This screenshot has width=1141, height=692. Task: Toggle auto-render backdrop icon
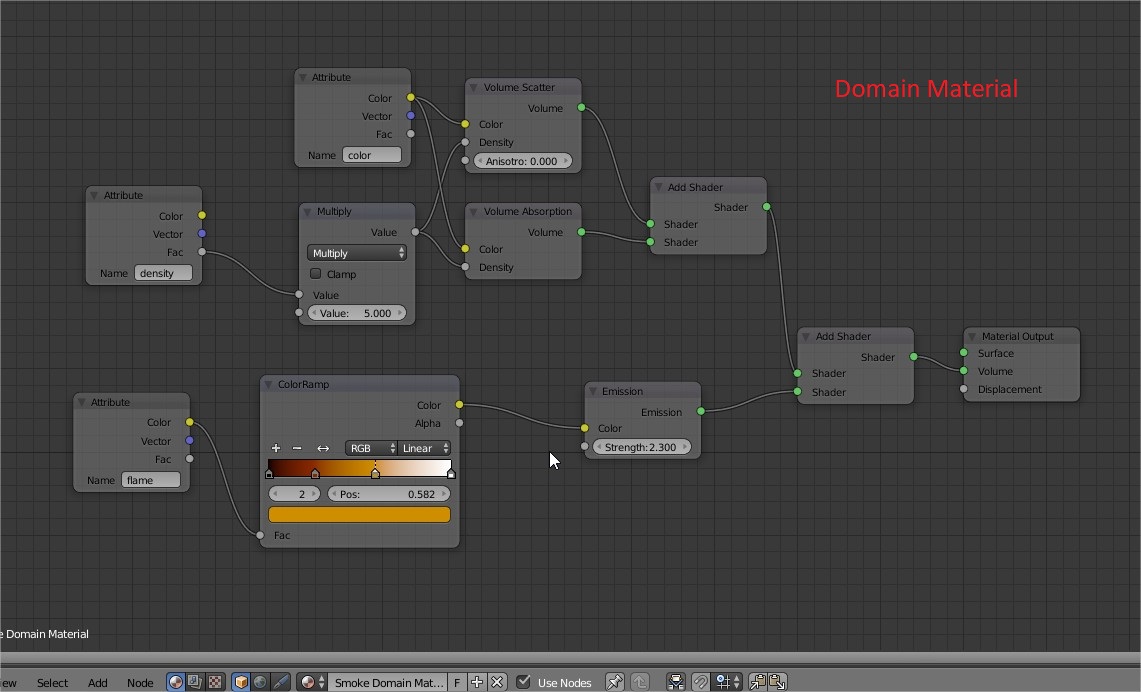point(676,682)
